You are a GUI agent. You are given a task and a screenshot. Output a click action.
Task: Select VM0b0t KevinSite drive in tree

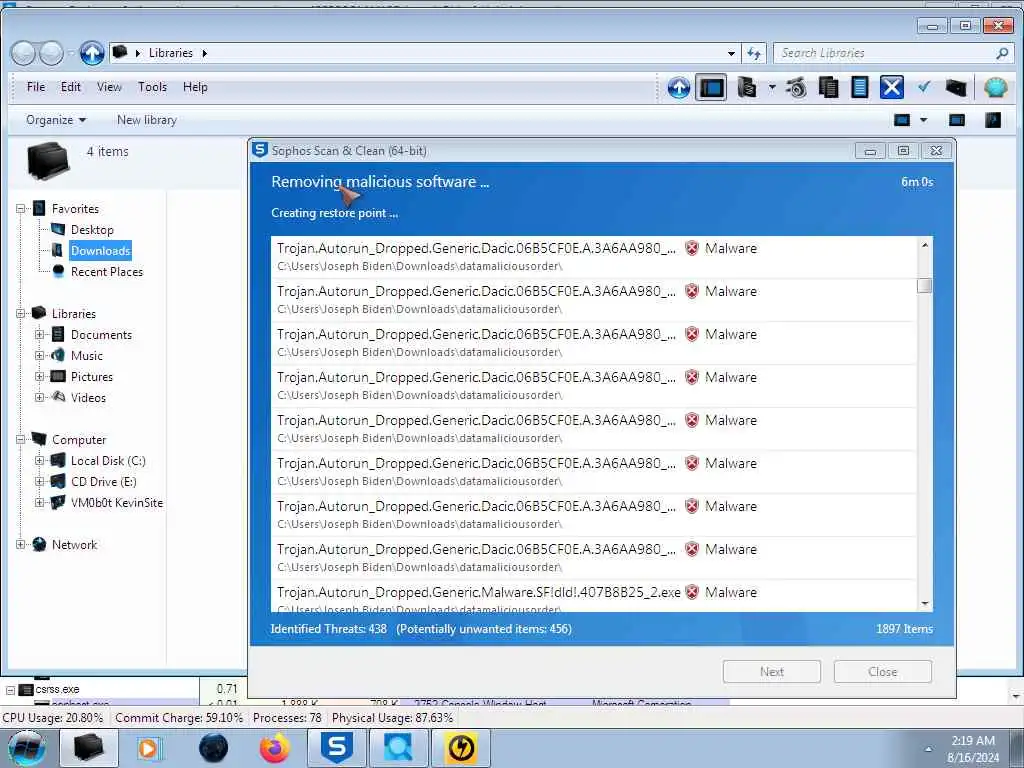117,503
